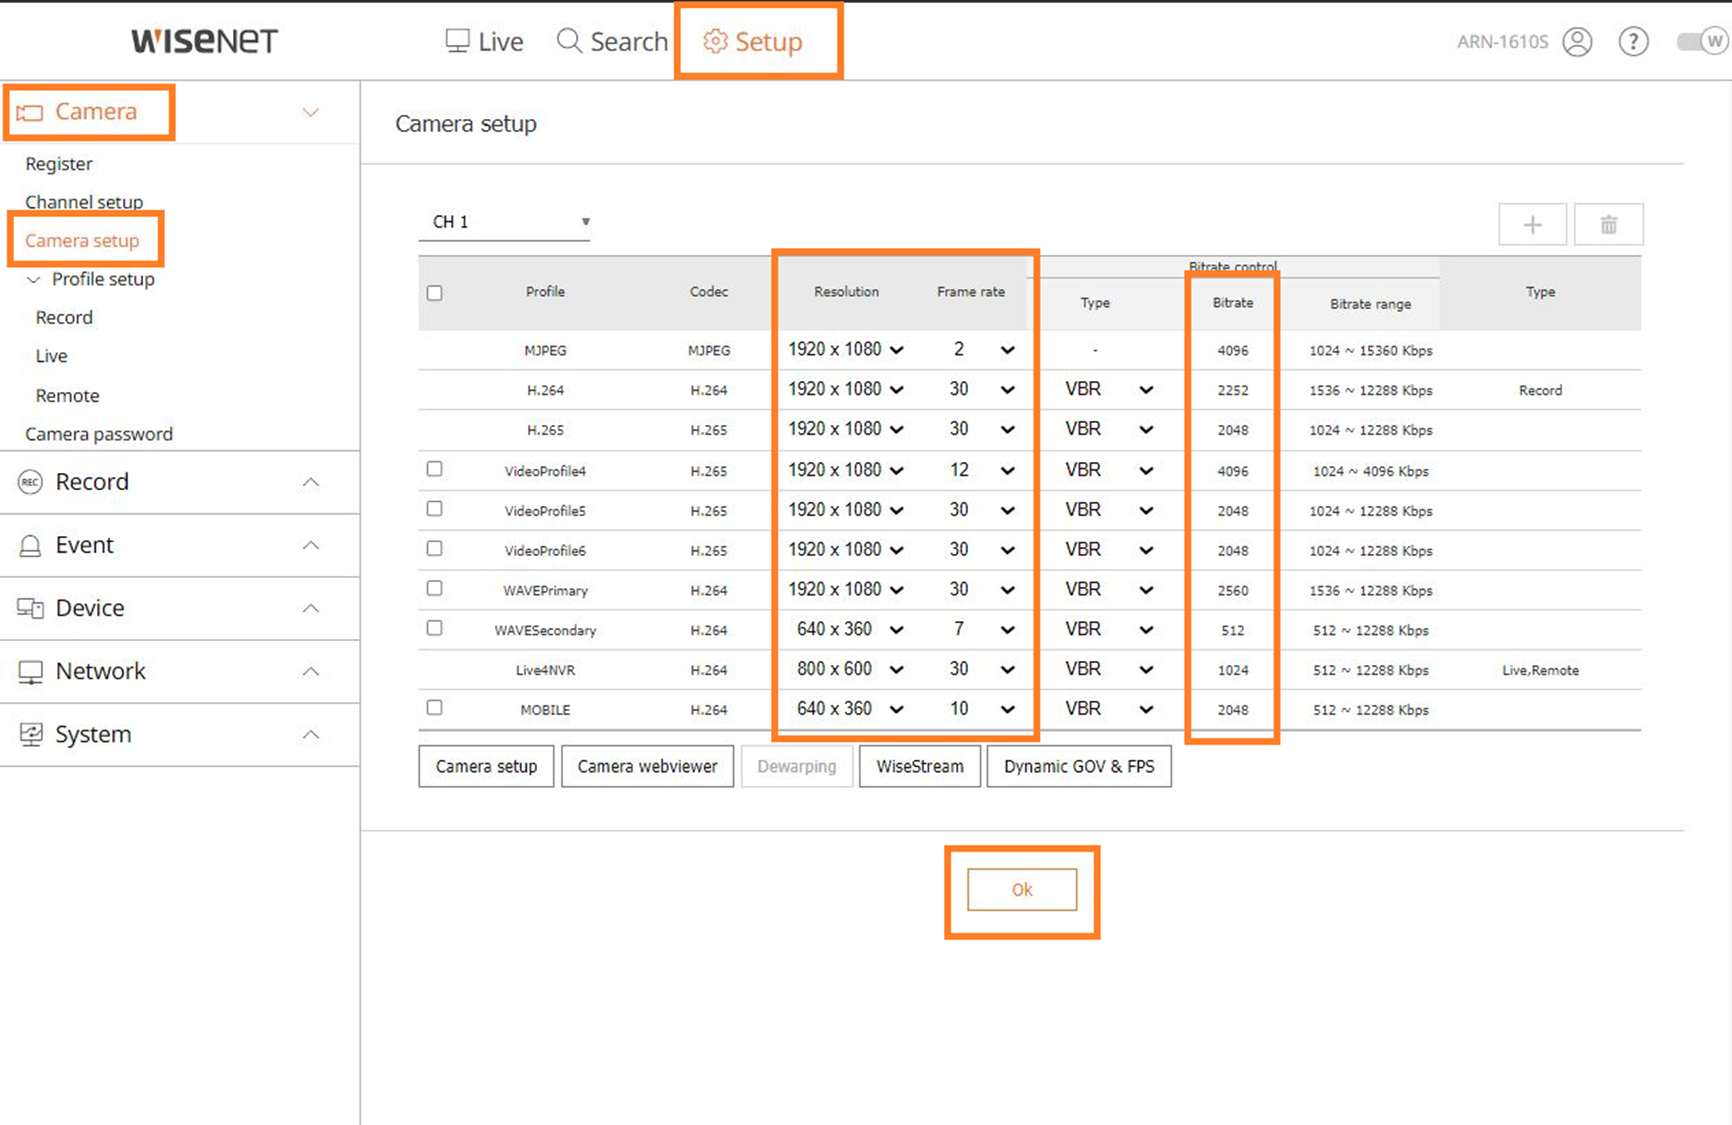Viewport: 1732px width, 1125px height.
Task: Click the Network monitor icon
Action: 30,672
